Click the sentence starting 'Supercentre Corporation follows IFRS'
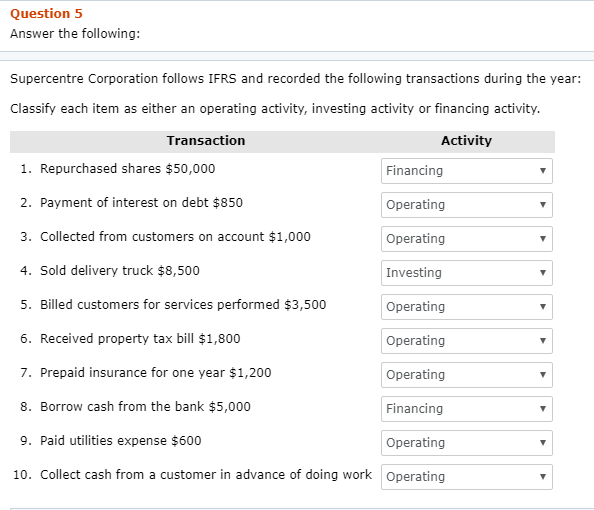Screen dimensions: 594x510 295,79
